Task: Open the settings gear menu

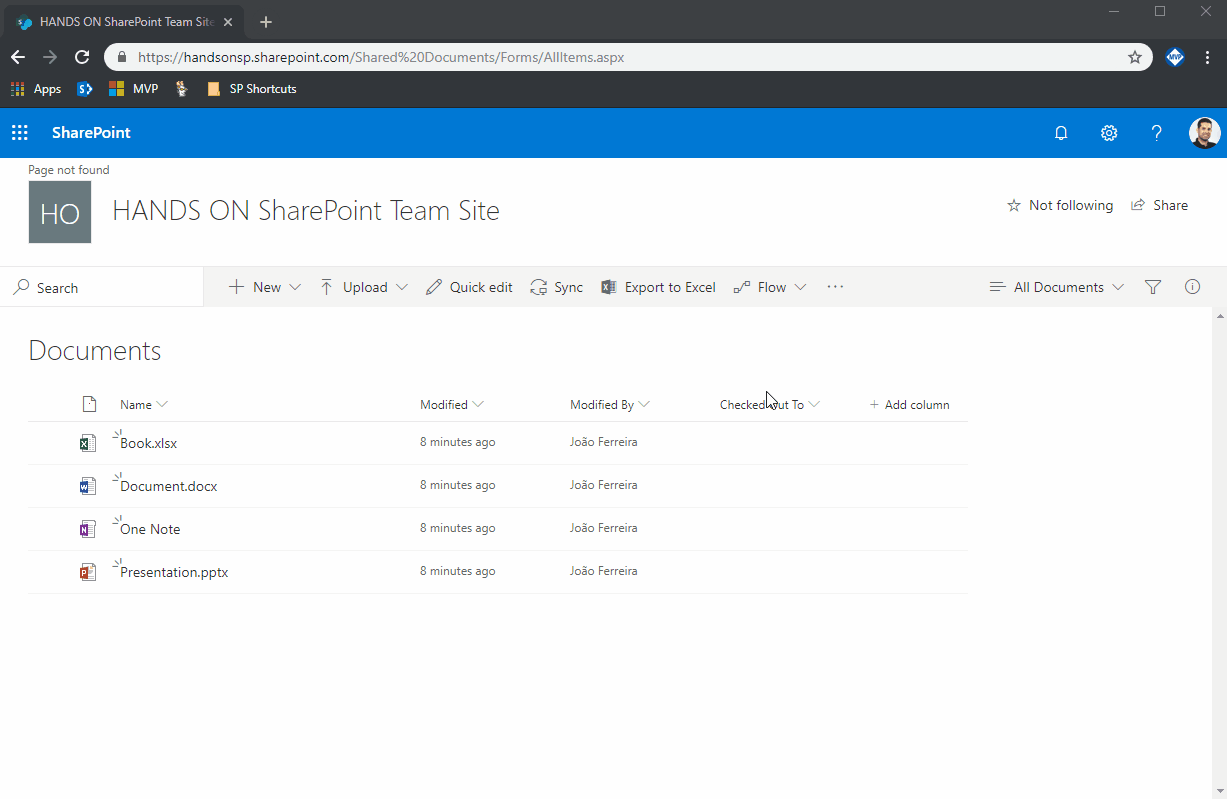Action: click(1109, 133)
